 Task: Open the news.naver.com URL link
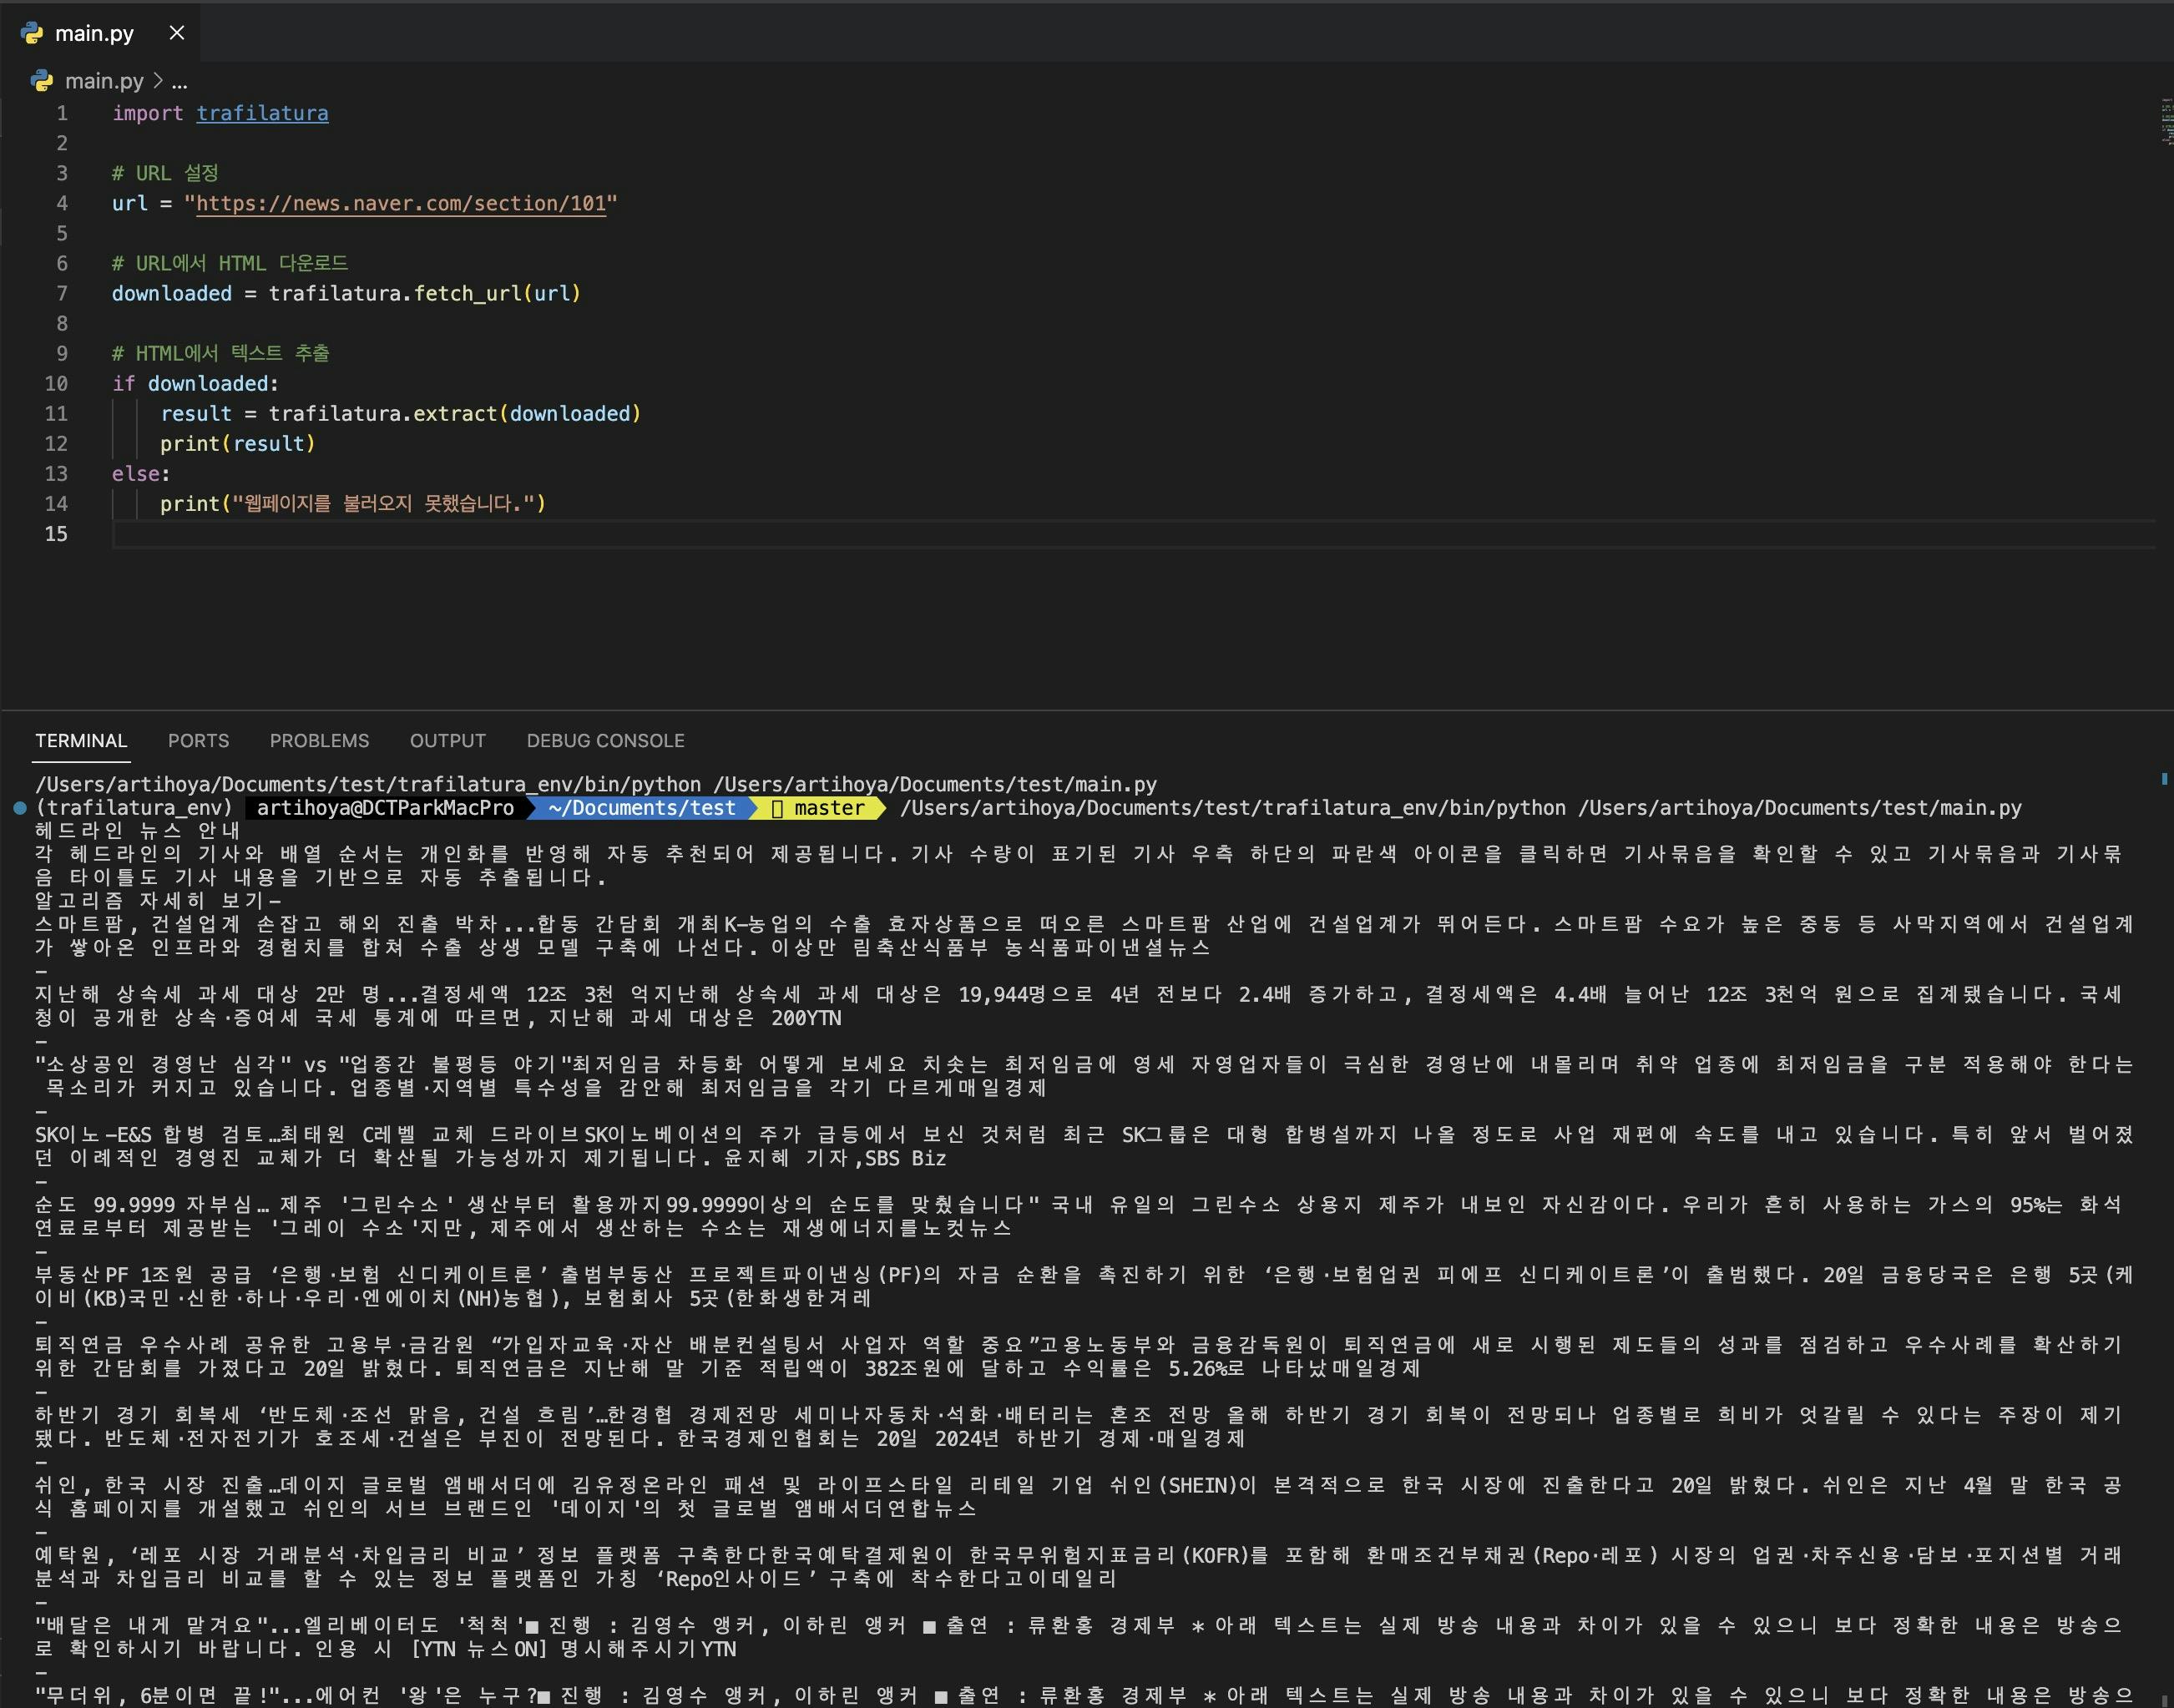400,203
